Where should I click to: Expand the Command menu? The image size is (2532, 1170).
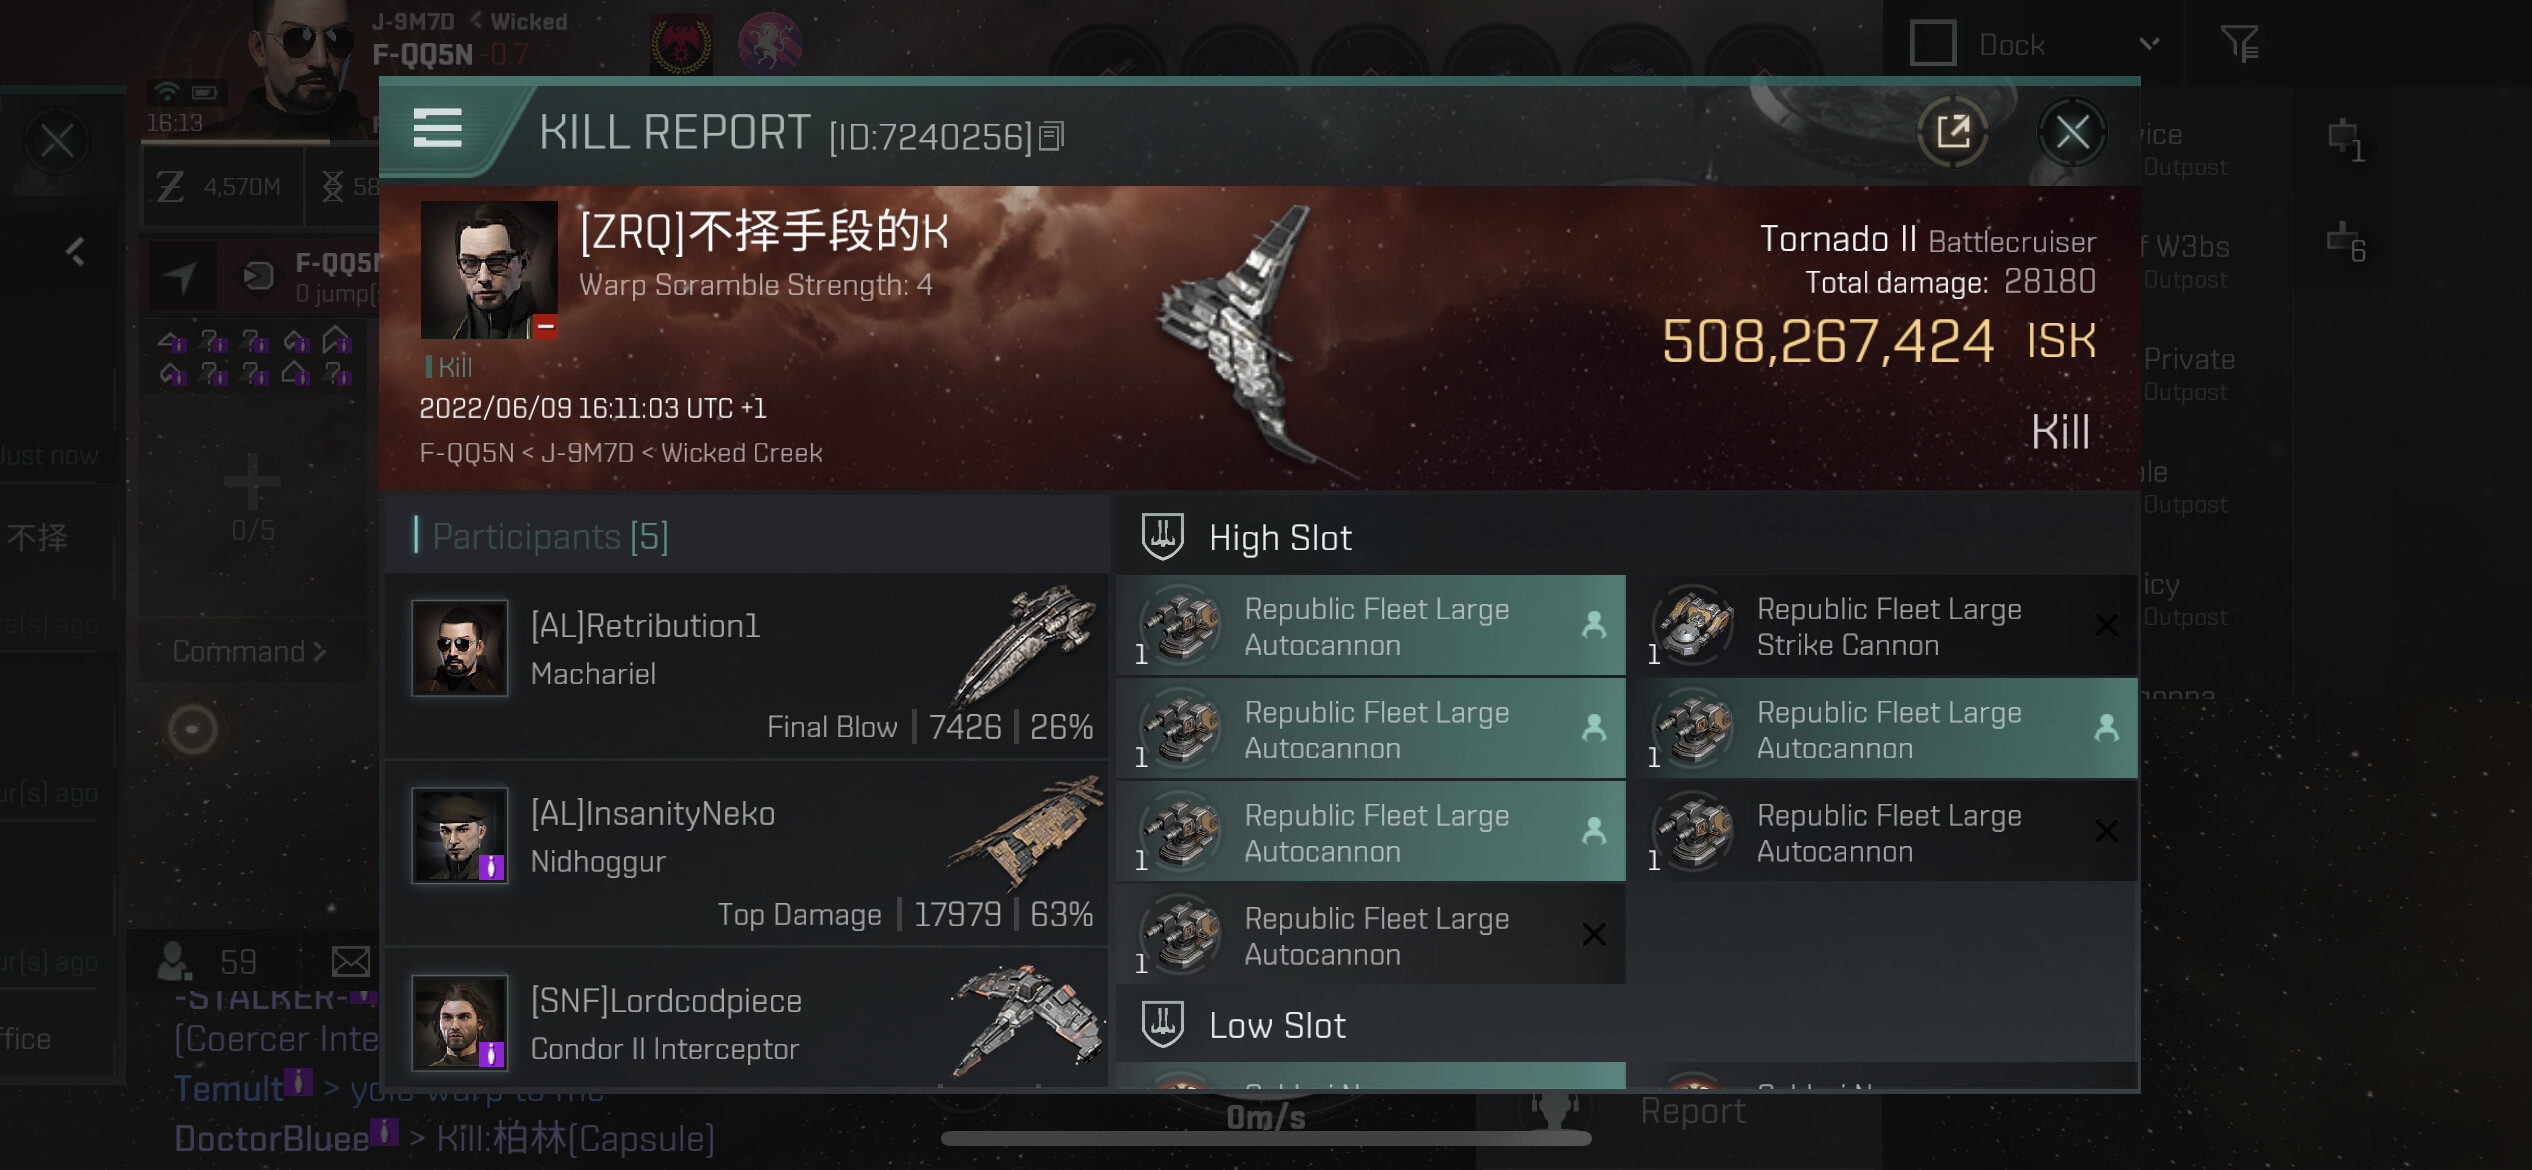coord(249,652)
